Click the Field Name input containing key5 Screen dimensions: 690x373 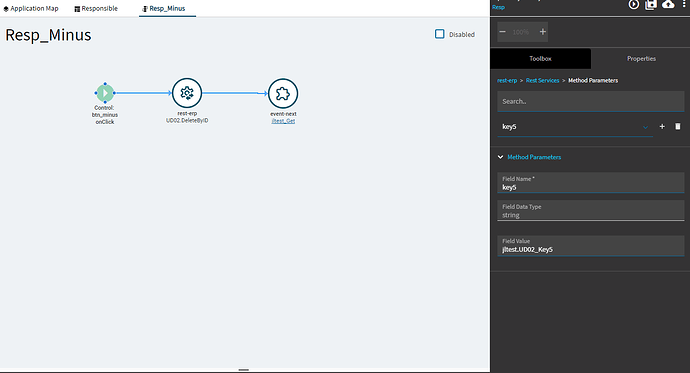coord(591,183)
